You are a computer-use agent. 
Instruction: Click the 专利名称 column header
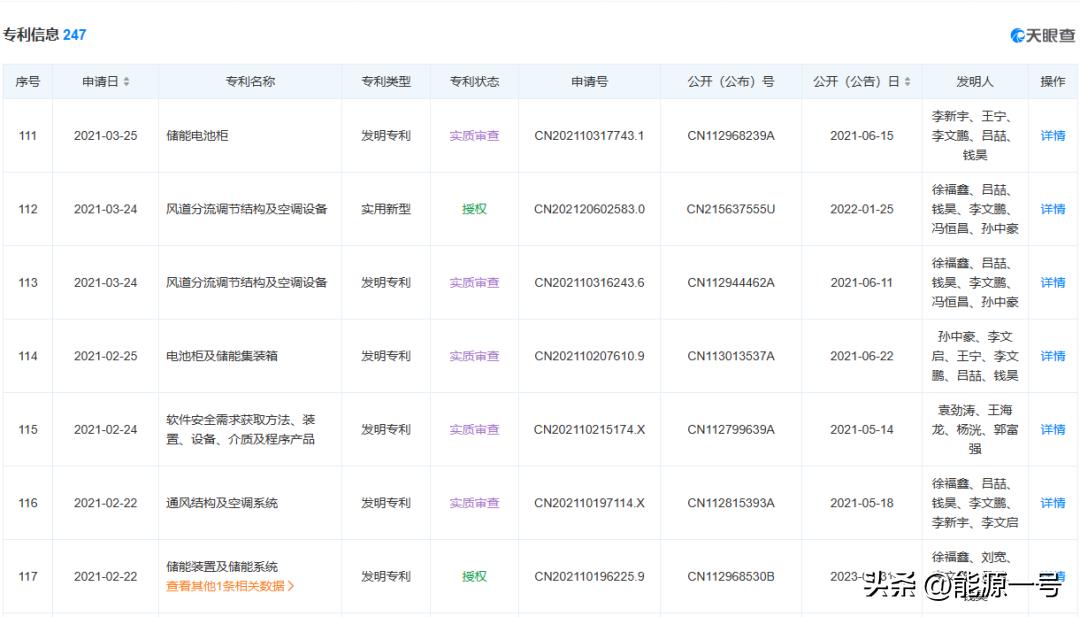coord(250,82)
